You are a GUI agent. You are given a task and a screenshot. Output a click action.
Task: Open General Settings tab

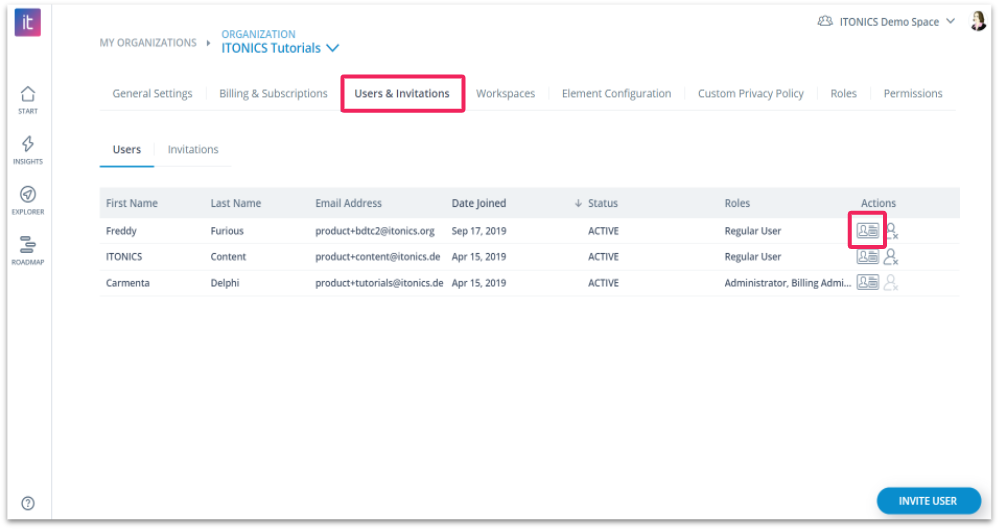click(152, 93)
